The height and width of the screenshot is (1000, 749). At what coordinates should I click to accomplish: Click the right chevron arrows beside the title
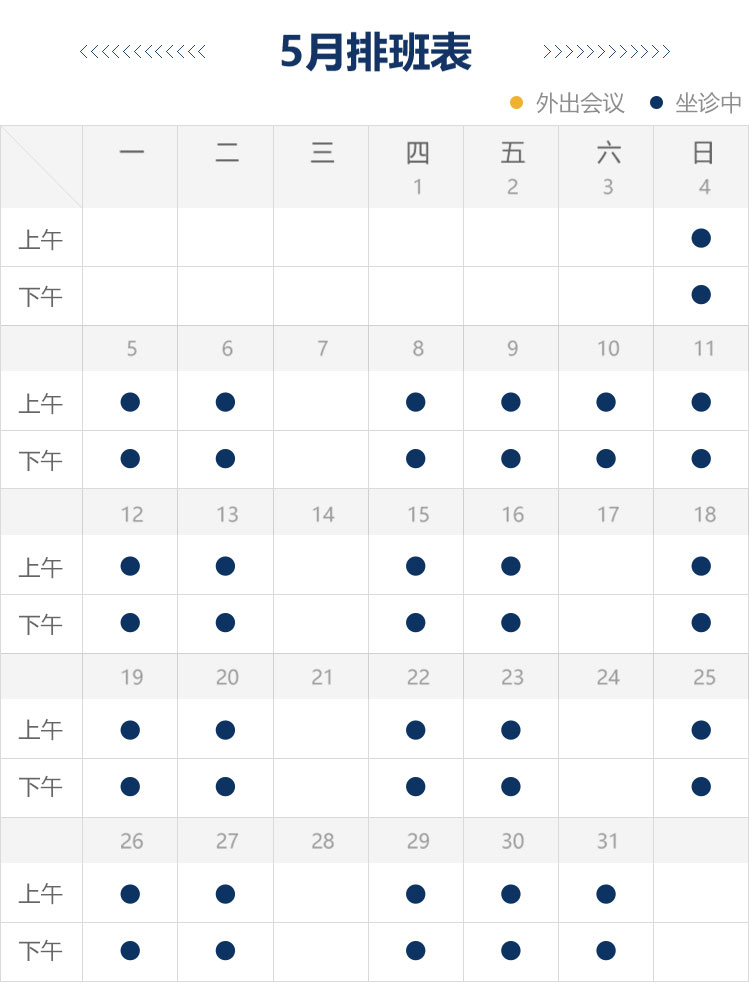click(x=606, y=52)
